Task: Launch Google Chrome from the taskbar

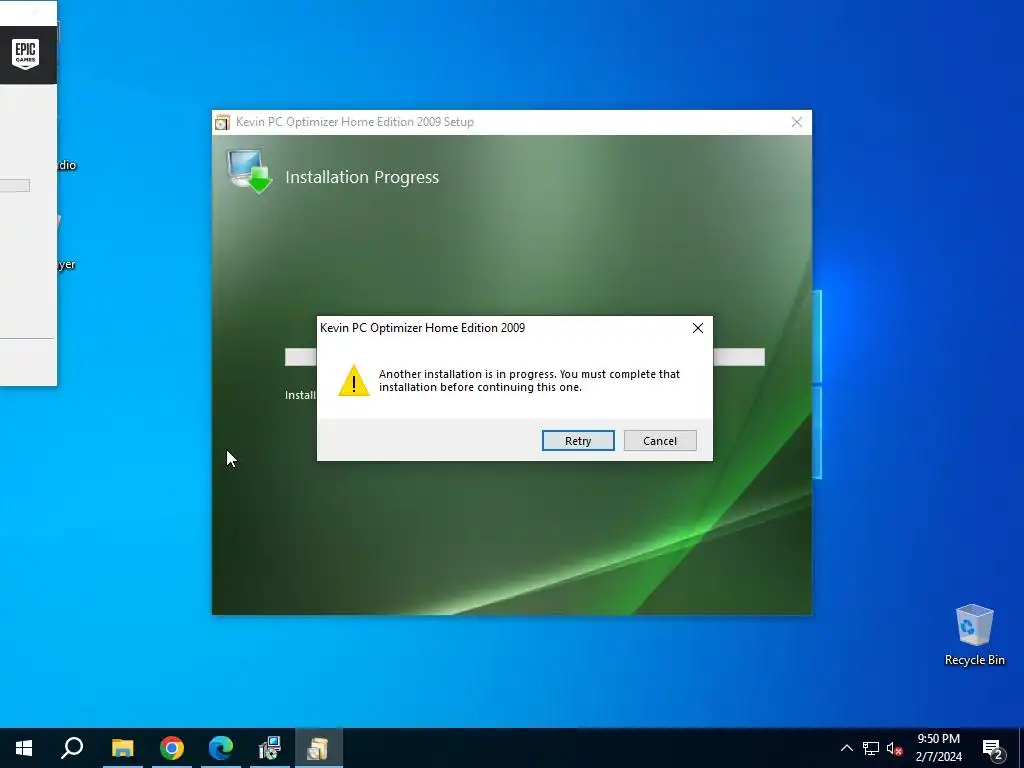Action: point(172,748)
